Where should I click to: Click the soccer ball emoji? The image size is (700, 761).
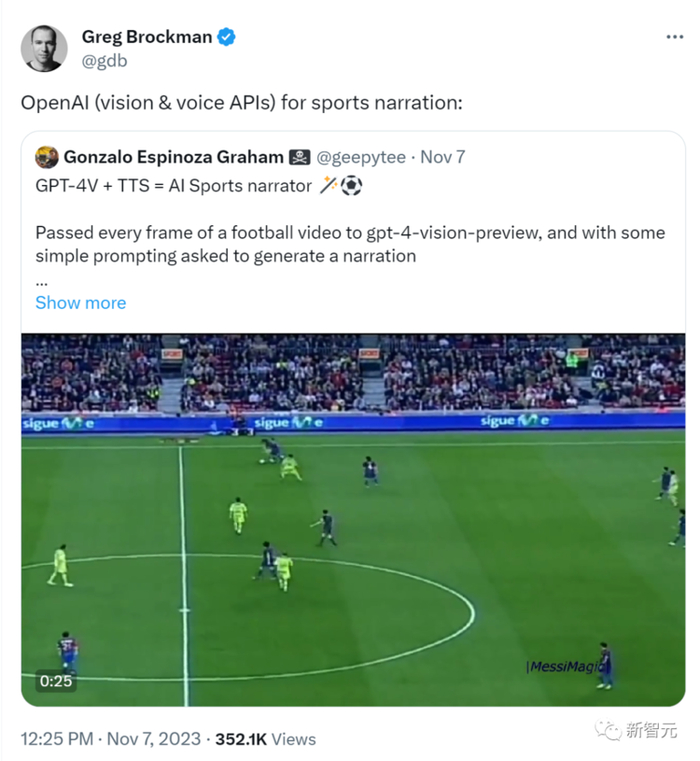351,185
